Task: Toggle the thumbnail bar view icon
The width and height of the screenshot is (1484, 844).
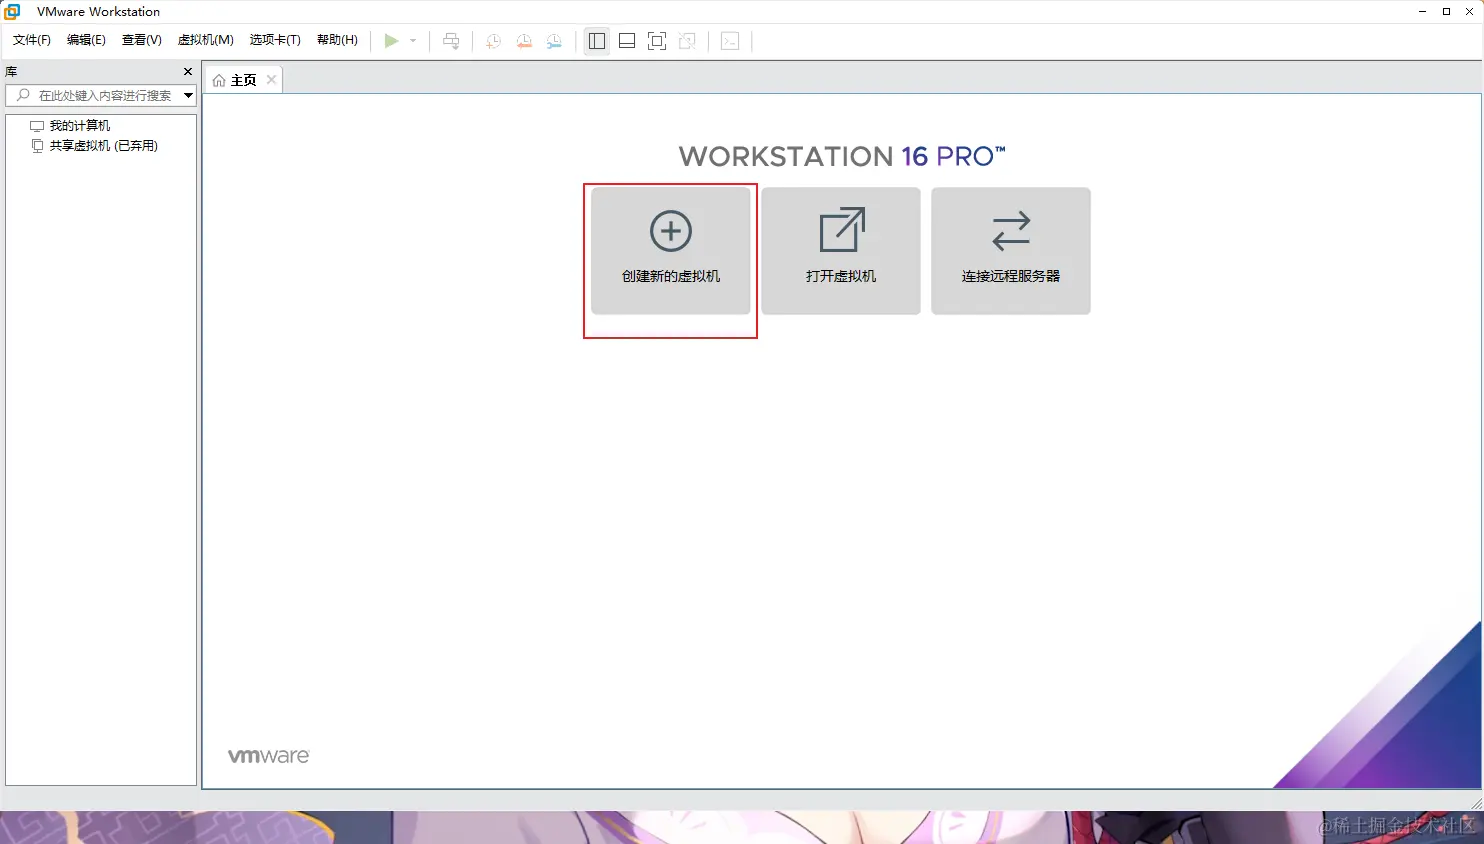Action: coord(627,41)
